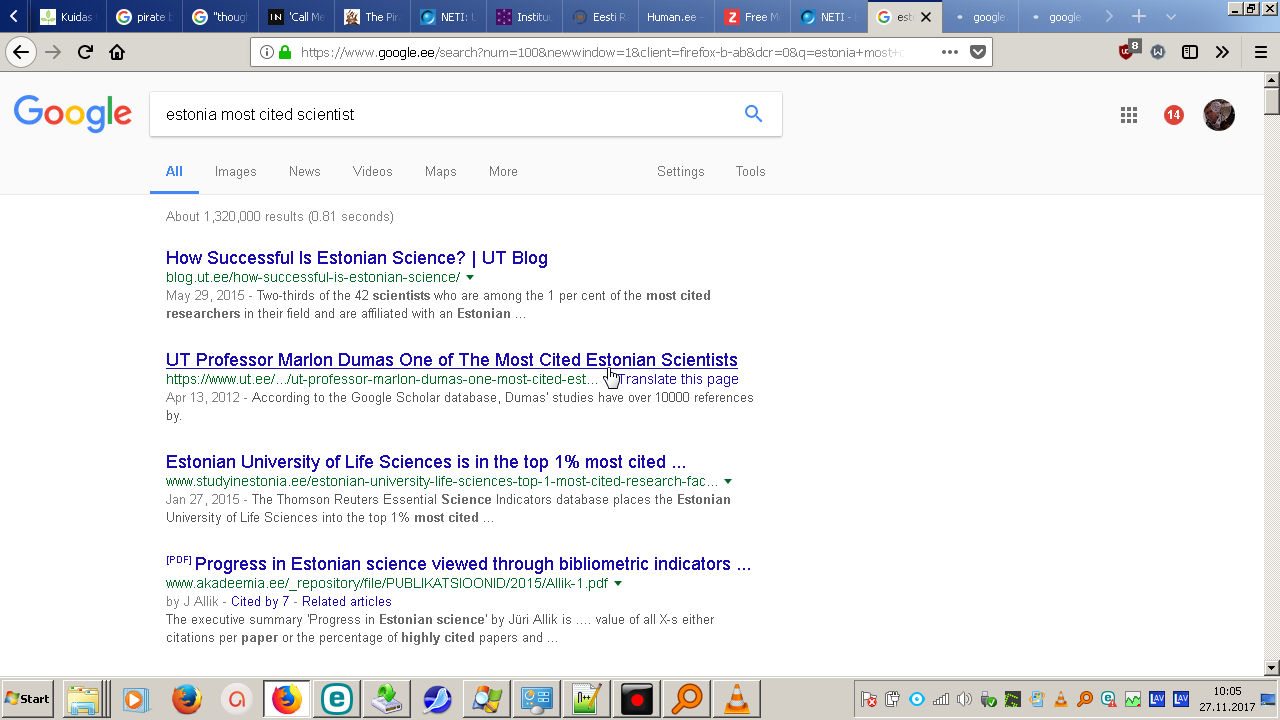This screenshot has width=1280, height=720.
Task: Open the orange magnifier search app
Action: (x=686, y=699)
